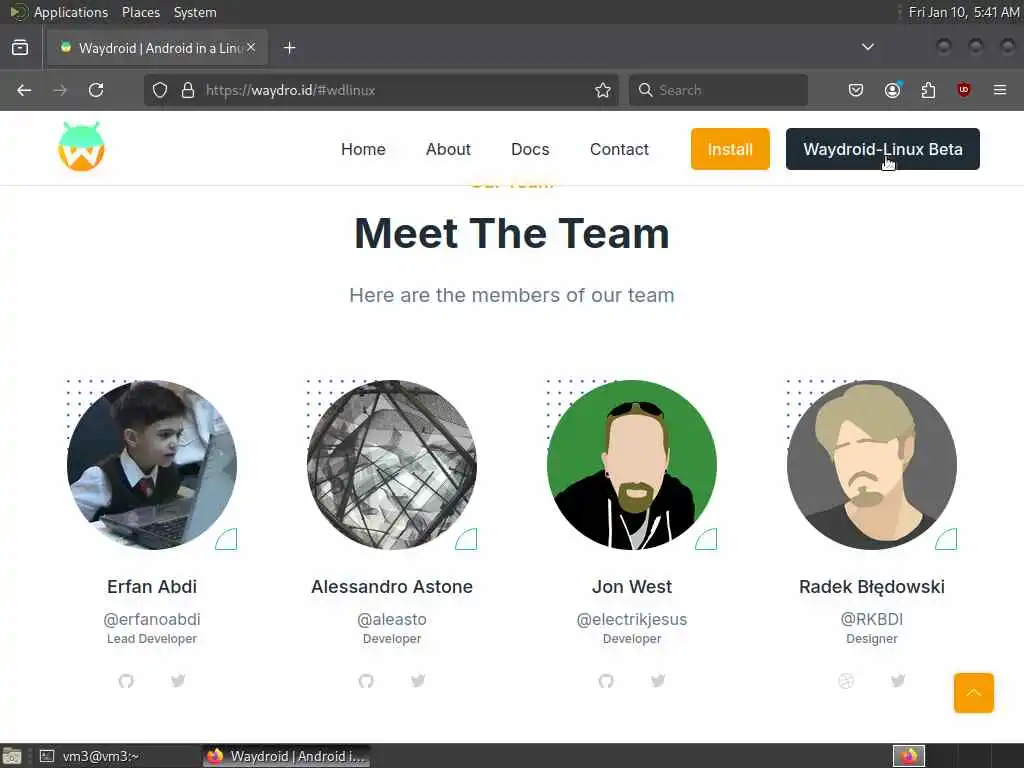
Task: Open Erfan Abdi's Twitter icon
Action: point(178,681)
